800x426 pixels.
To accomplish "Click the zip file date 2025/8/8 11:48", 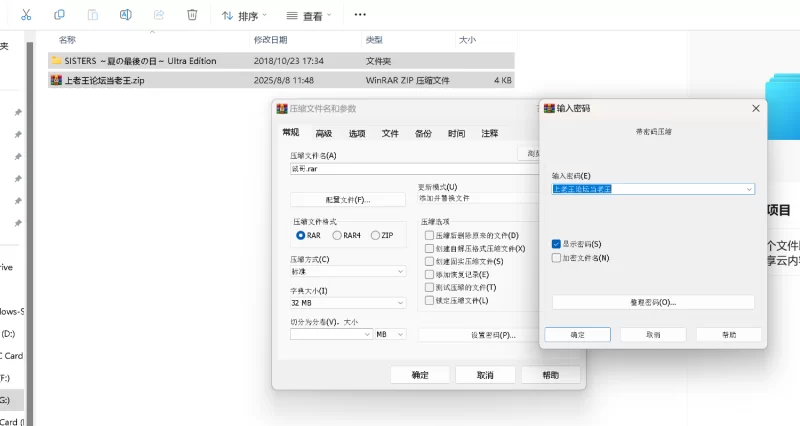I will [x=284, y=80].
